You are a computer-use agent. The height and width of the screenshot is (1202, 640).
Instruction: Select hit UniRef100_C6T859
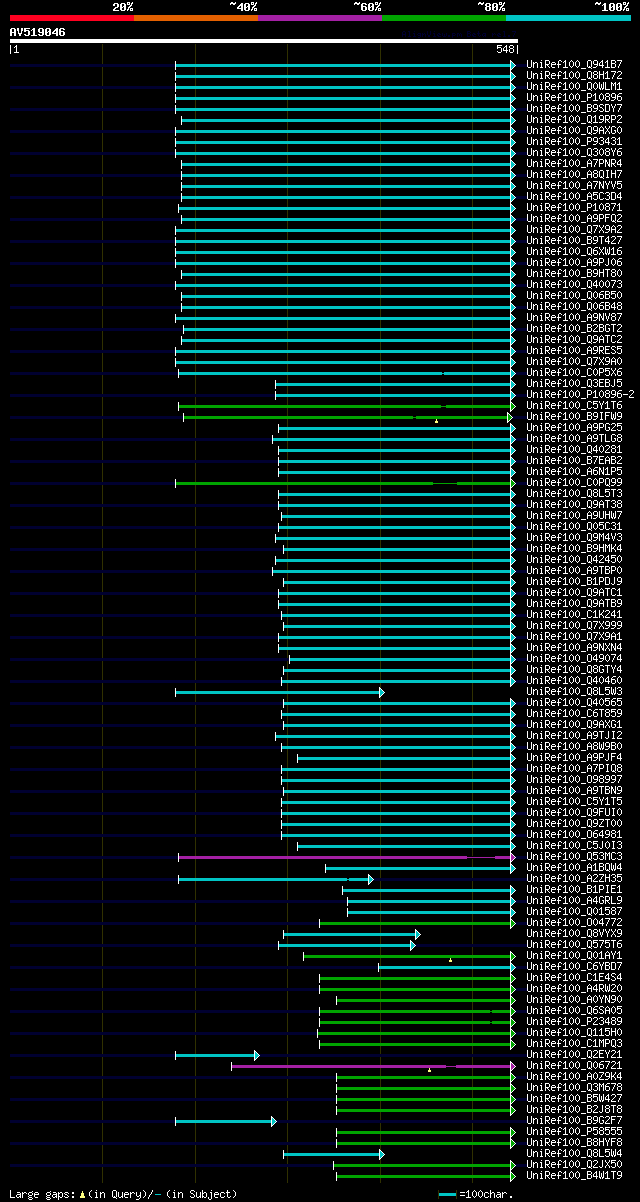click(x=574, y=713)
